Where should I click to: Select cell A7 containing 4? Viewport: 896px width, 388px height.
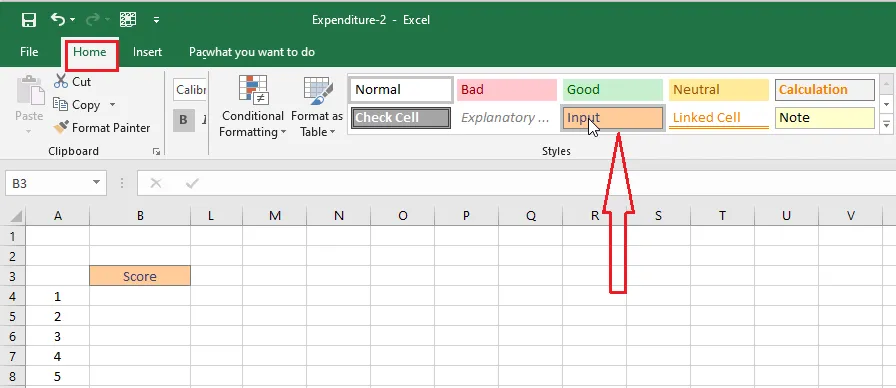point(58,357)
